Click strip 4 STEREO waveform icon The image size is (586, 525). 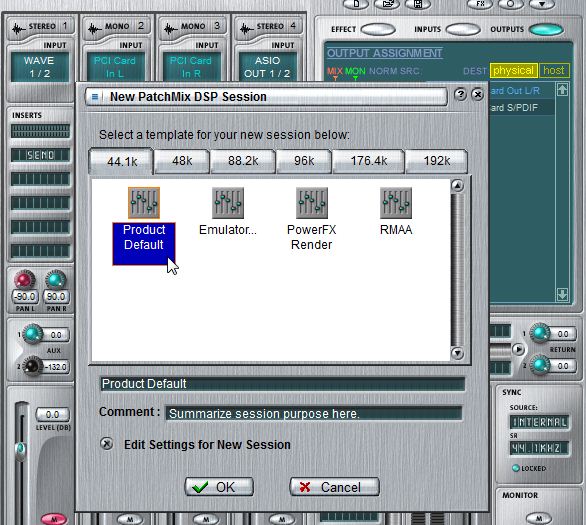[247, 28]
